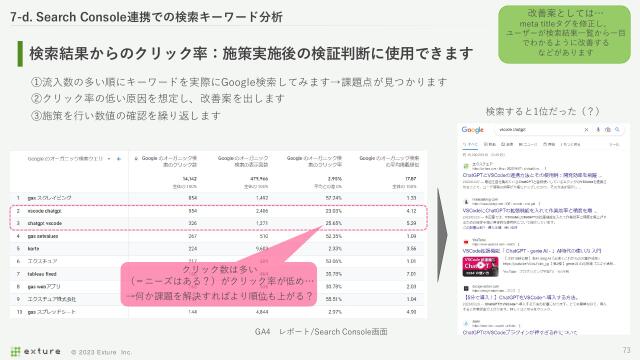Click the exture logo in footer

pos(36,351)
